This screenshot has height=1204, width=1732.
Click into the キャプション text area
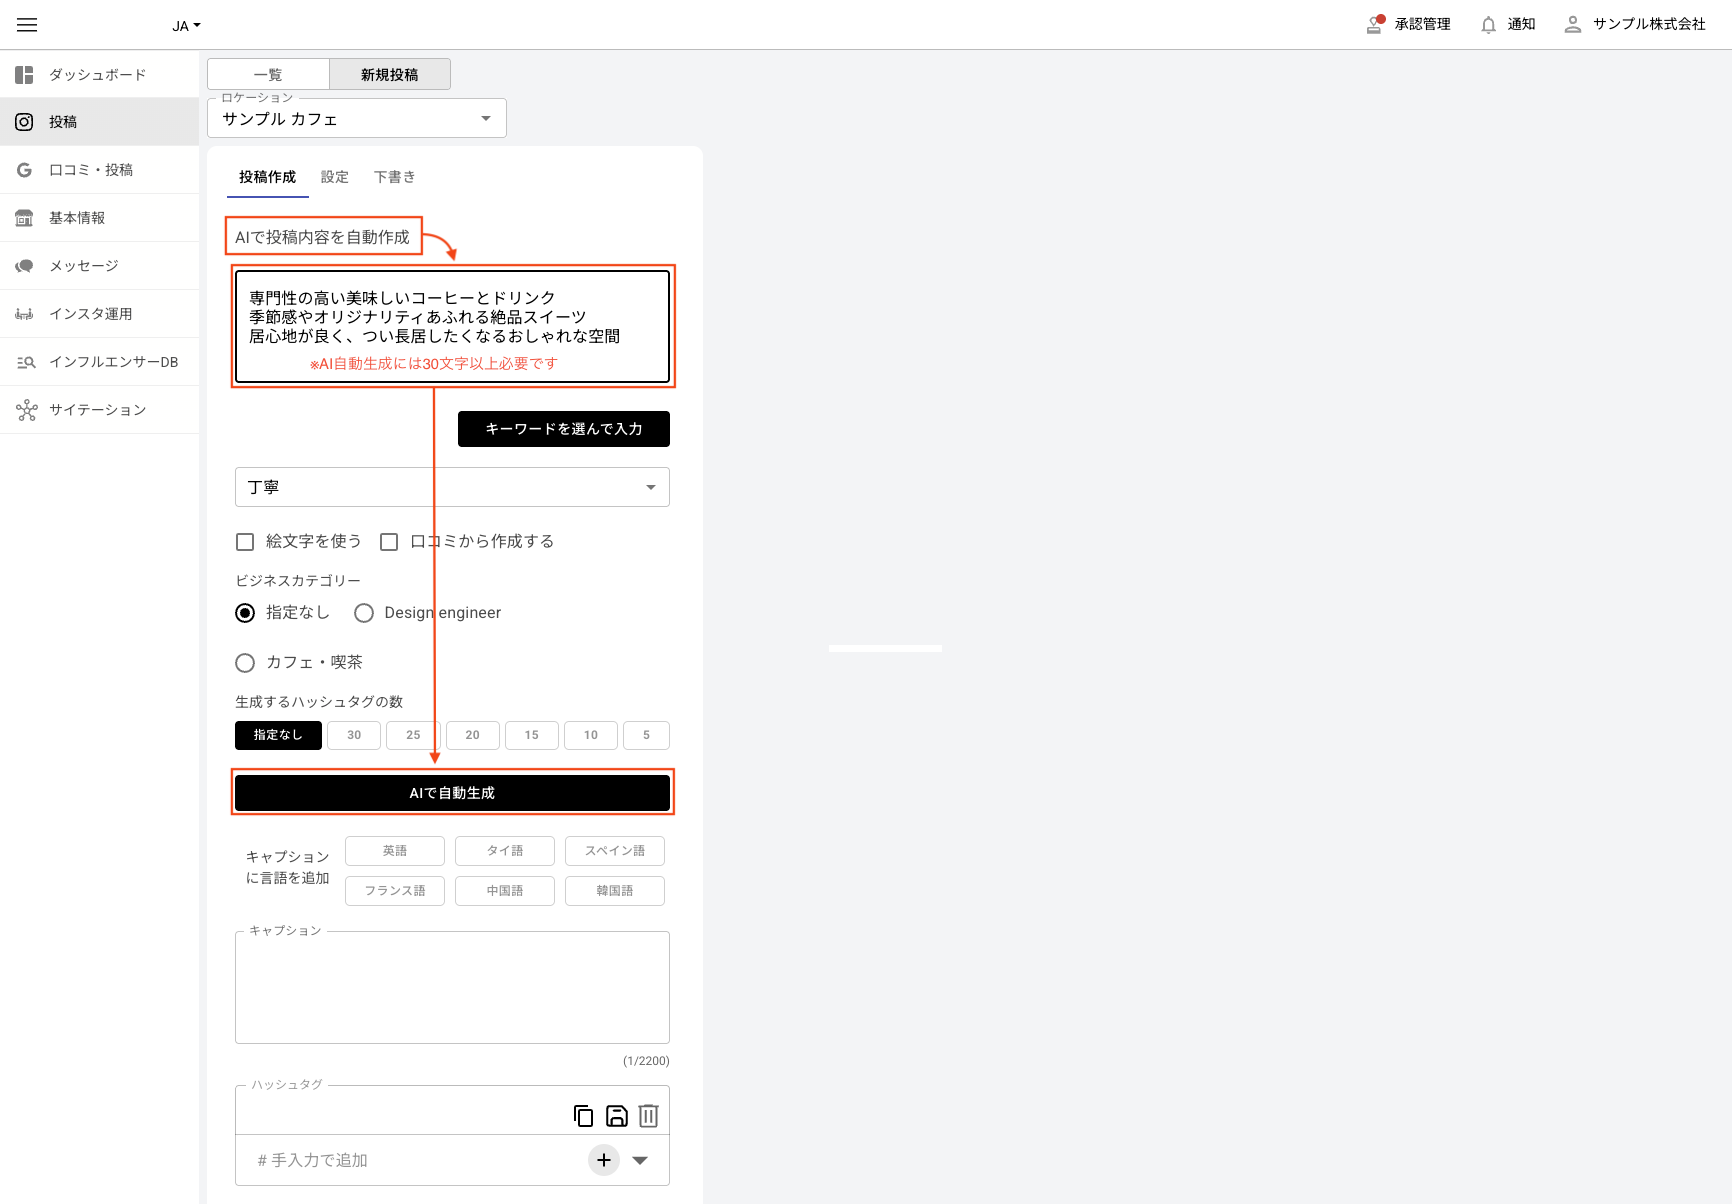tap(452, 988)
